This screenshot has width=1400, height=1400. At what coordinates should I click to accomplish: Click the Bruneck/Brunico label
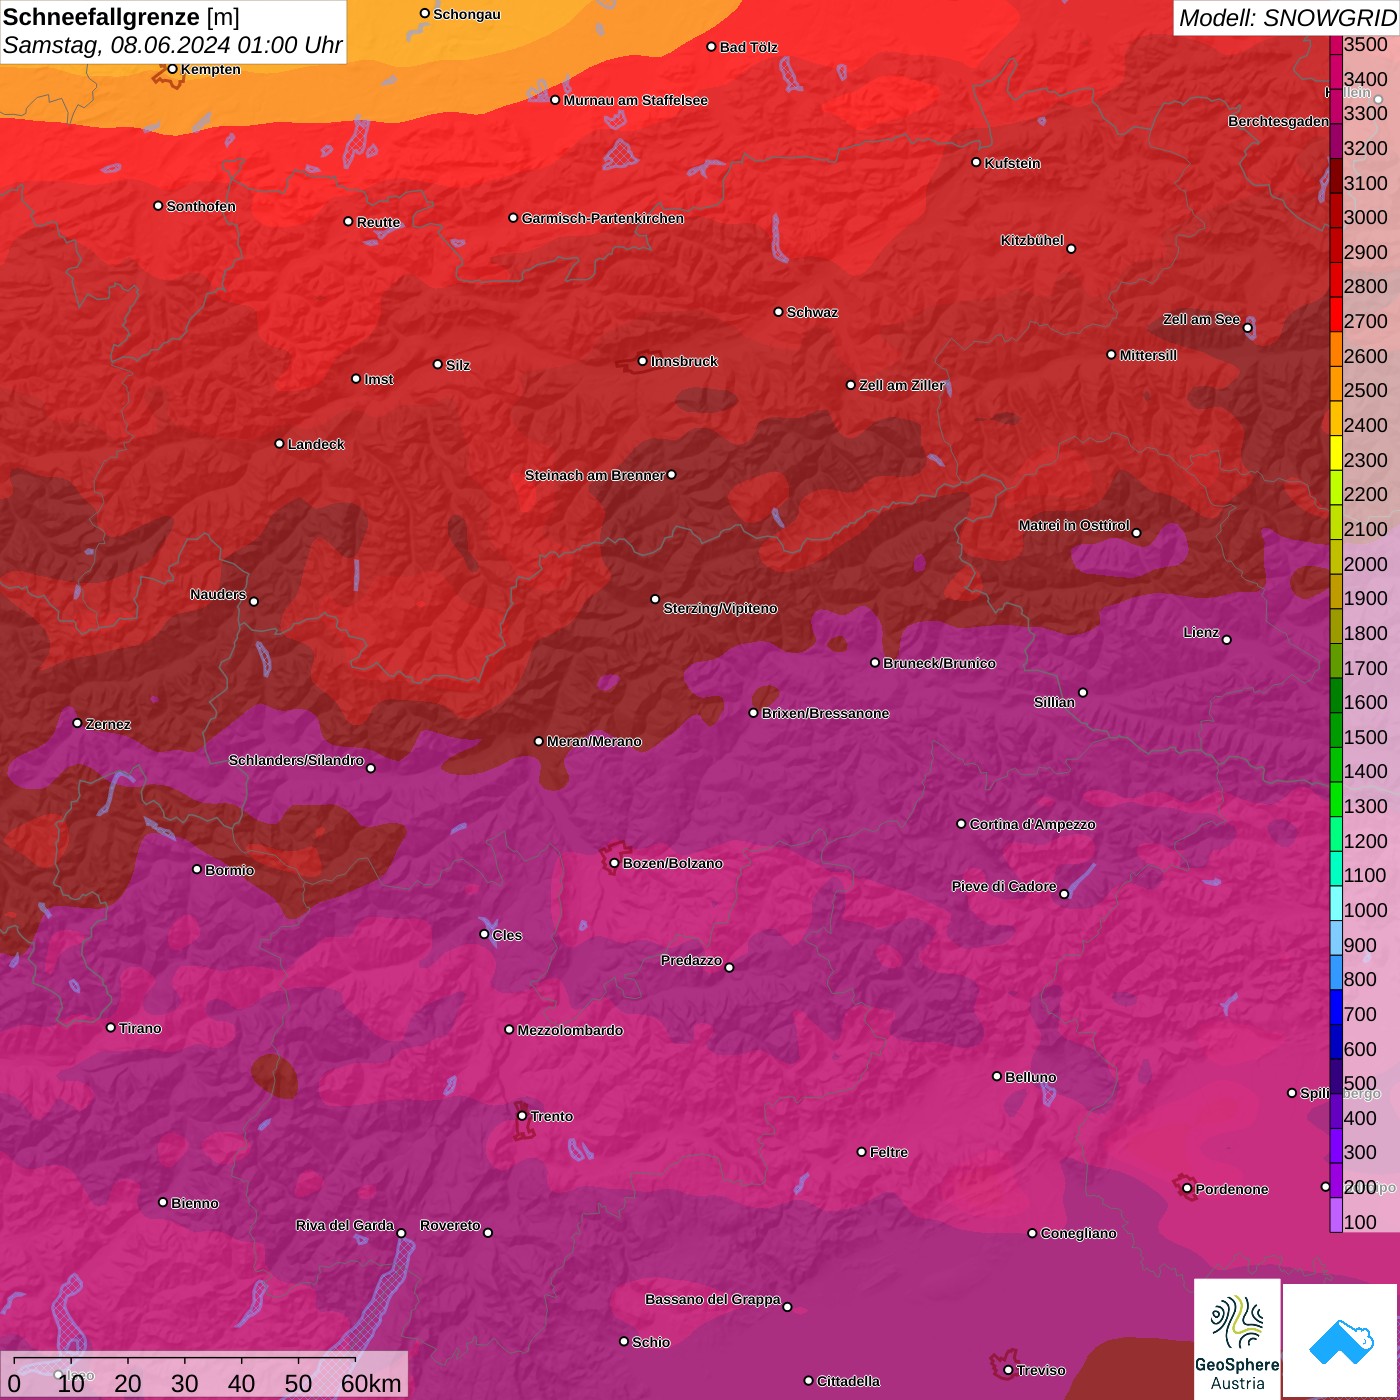(939, 663)
